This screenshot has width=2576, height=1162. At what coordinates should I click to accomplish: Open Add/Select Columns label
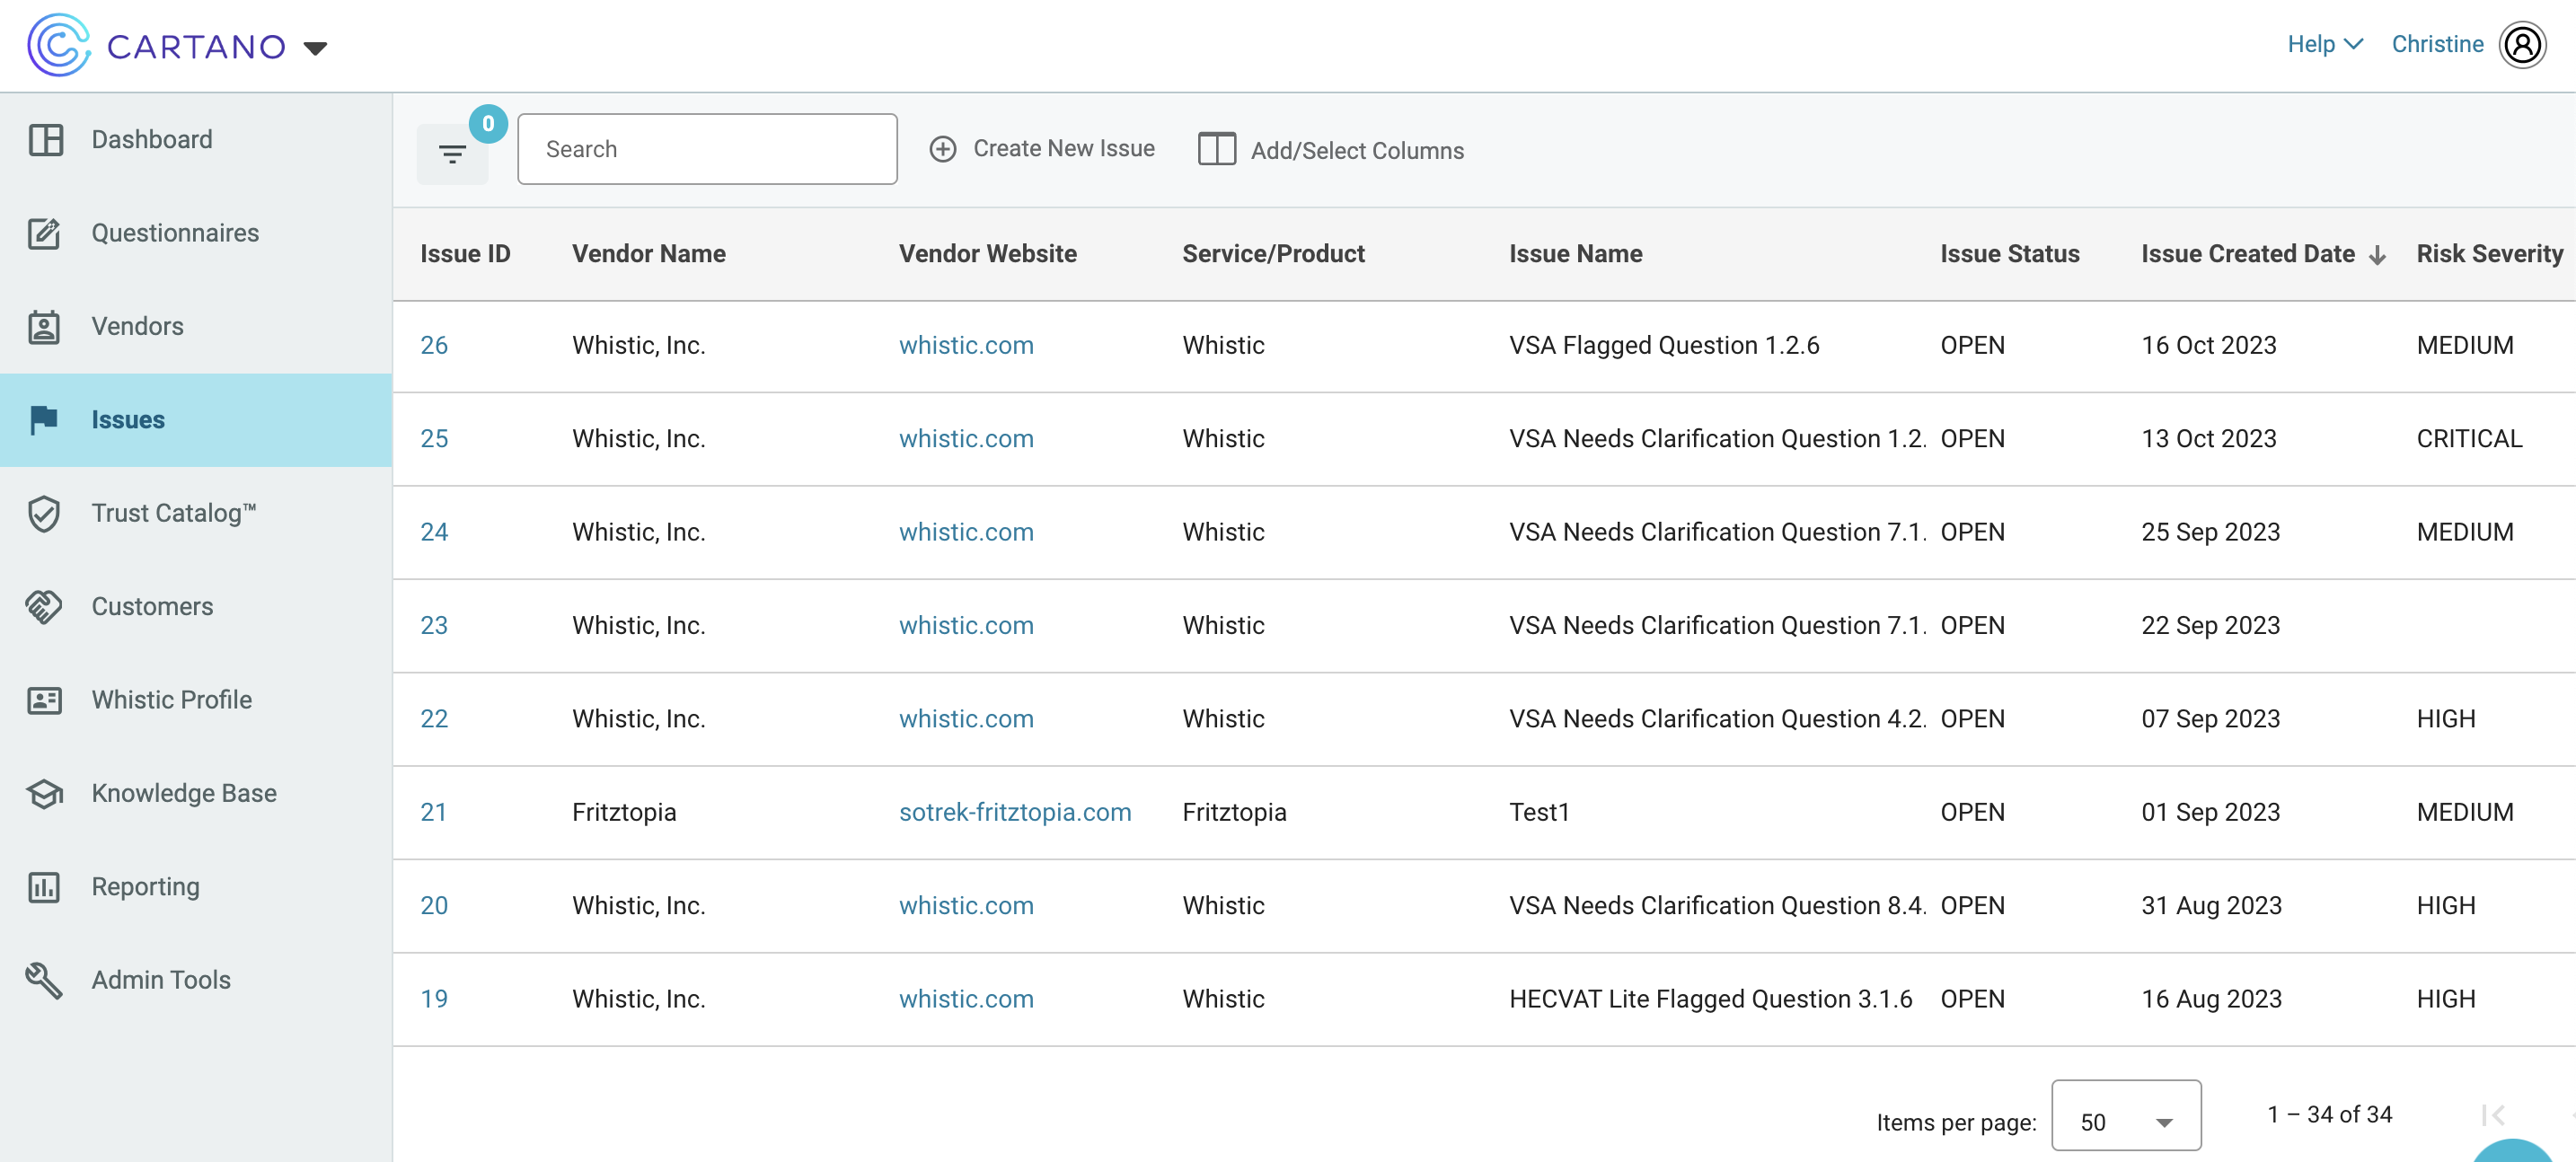1357,151
